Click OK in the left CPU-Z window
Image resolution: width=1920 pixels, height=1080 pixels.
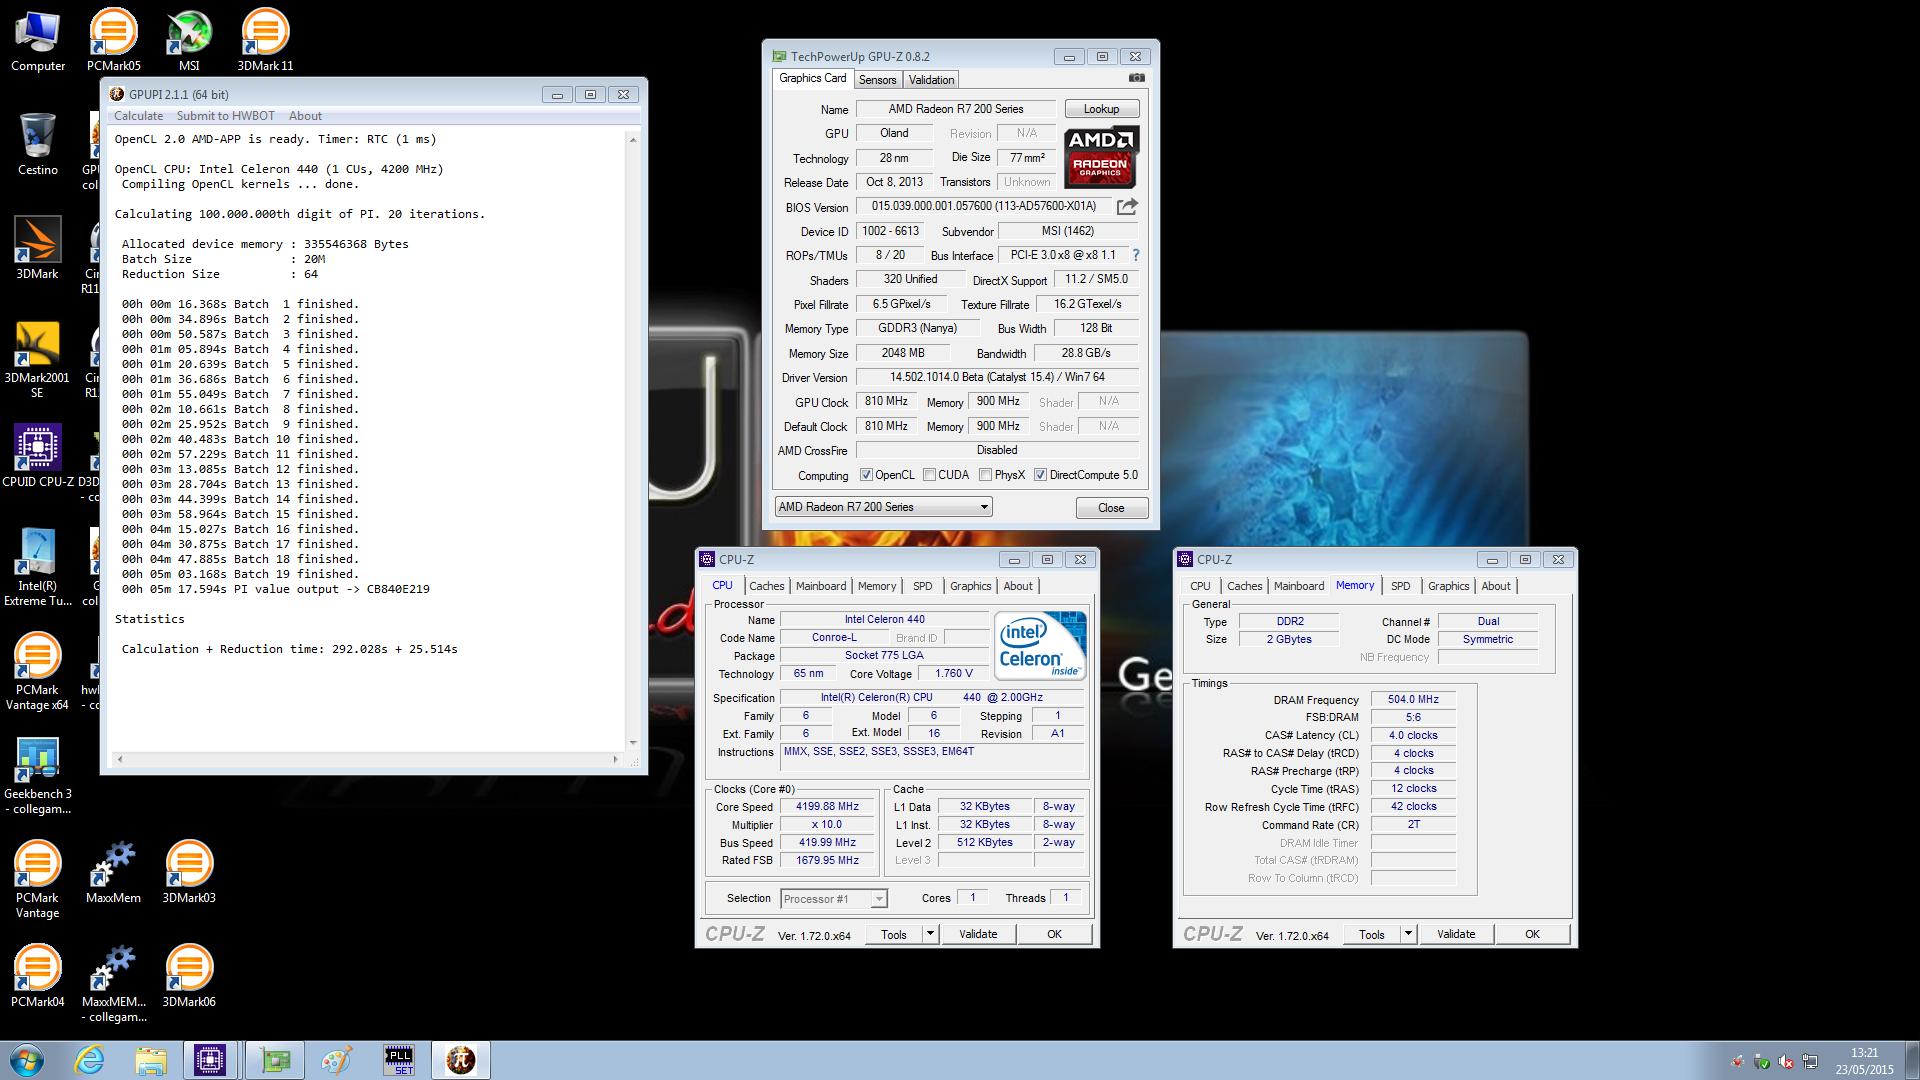[x=1054, y=934]
